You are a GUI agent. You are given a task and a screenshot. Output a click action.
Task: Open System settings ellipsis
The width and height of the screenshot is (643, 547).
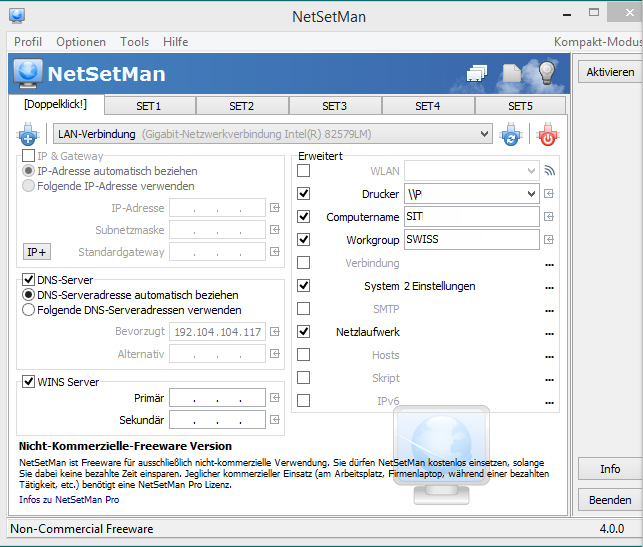pyautogui.click(x=550, y=287)
